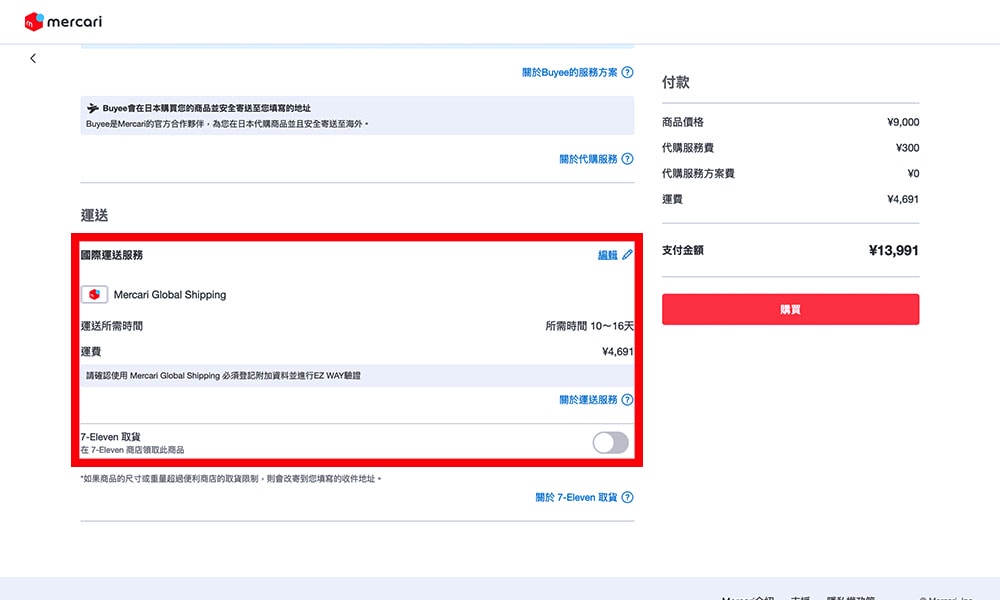Open 關於 7-Eleven 取貨 help link
1000x600 pixels.
click(576, 497)
